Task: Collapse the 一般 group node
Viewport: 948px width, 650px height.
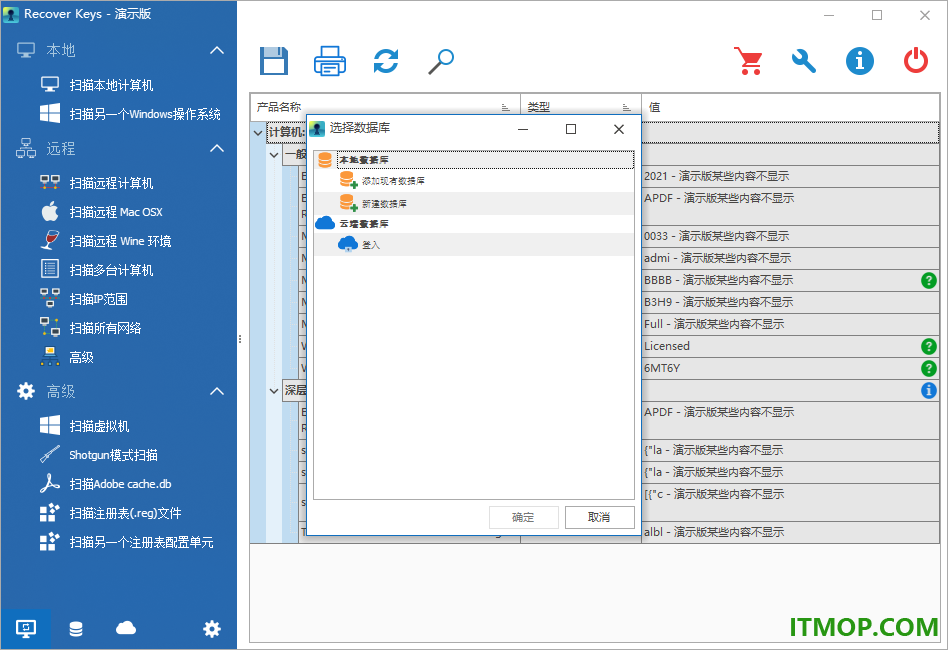Action: pyautogui.click(x=274, y=155)
